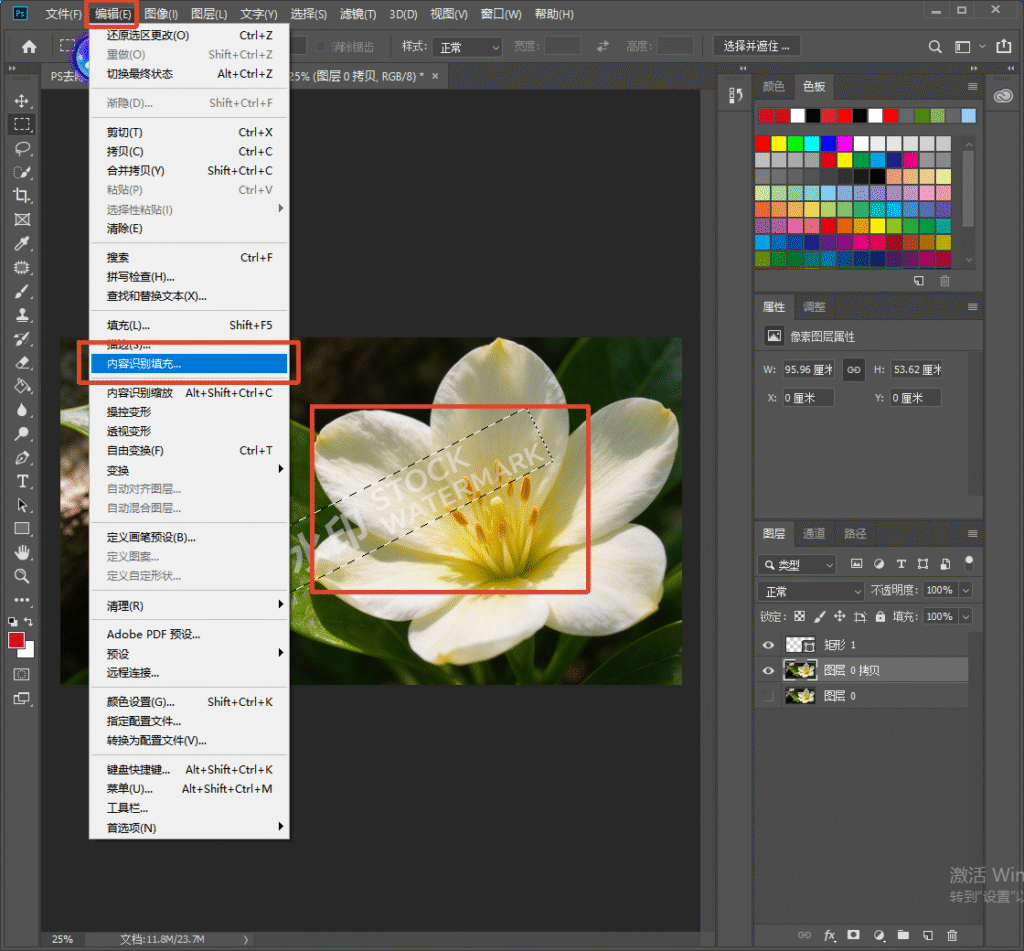The width and height of the screenshot is (1024, 951).
Task: Switch to the 颜色 panel tab
Action: point(773,86)
